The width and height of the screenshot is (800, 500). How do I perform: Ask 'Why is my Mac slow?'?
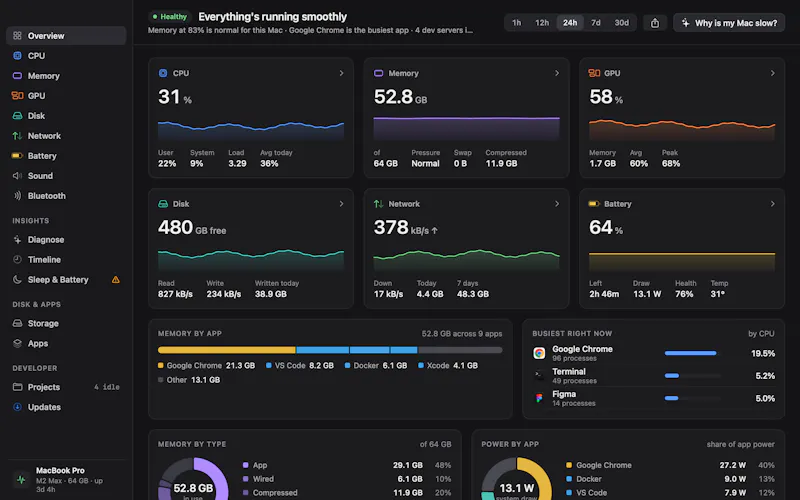click(729, 23)
